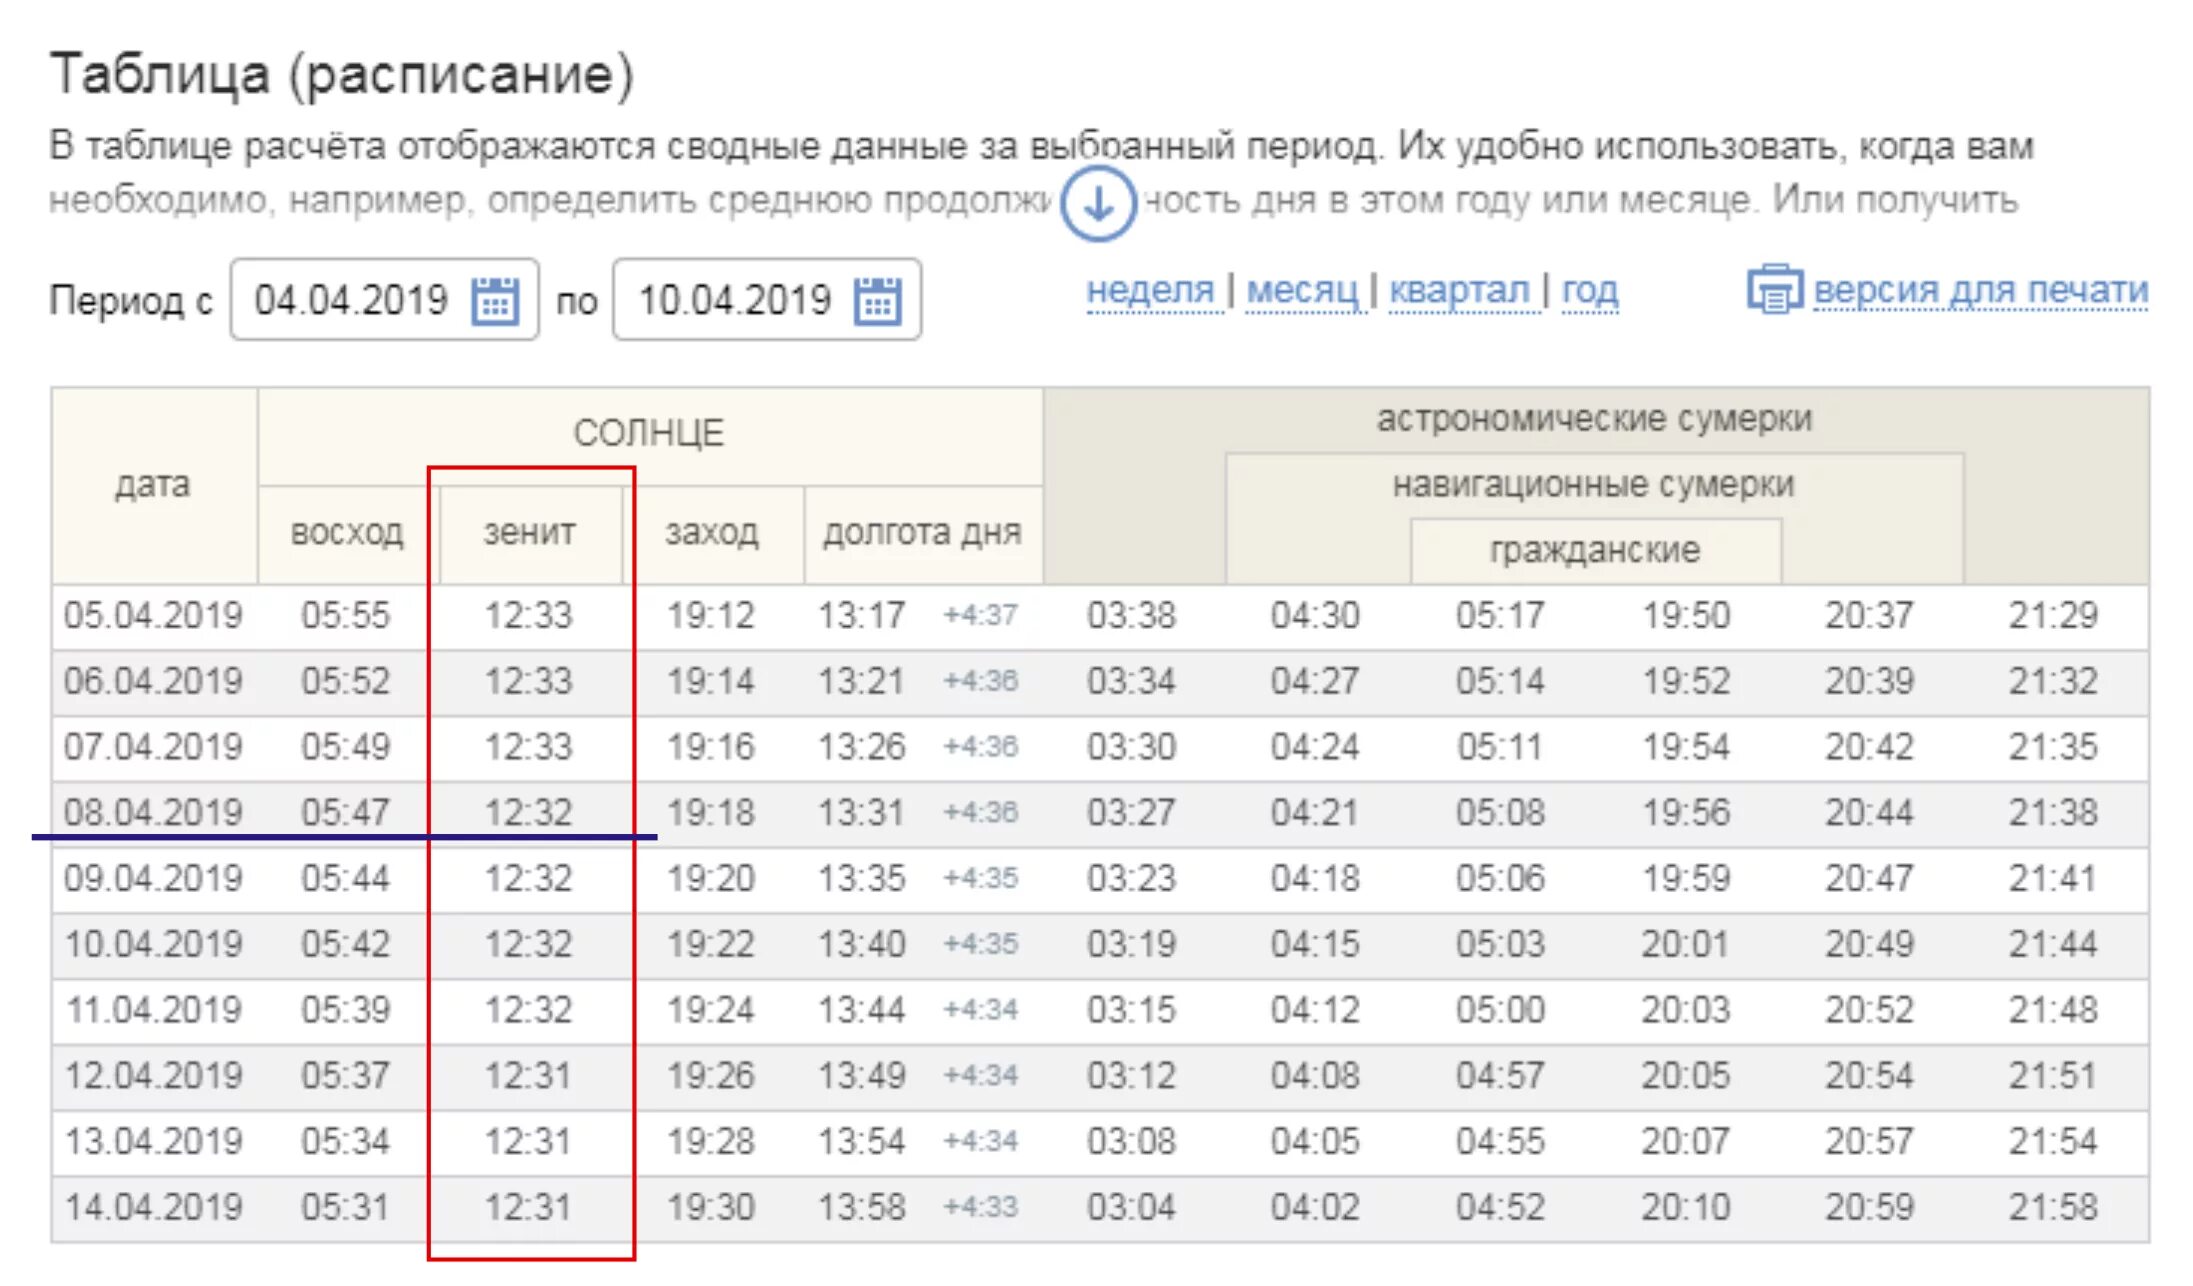Click the 'заход' column header

[x=711, y=532]
